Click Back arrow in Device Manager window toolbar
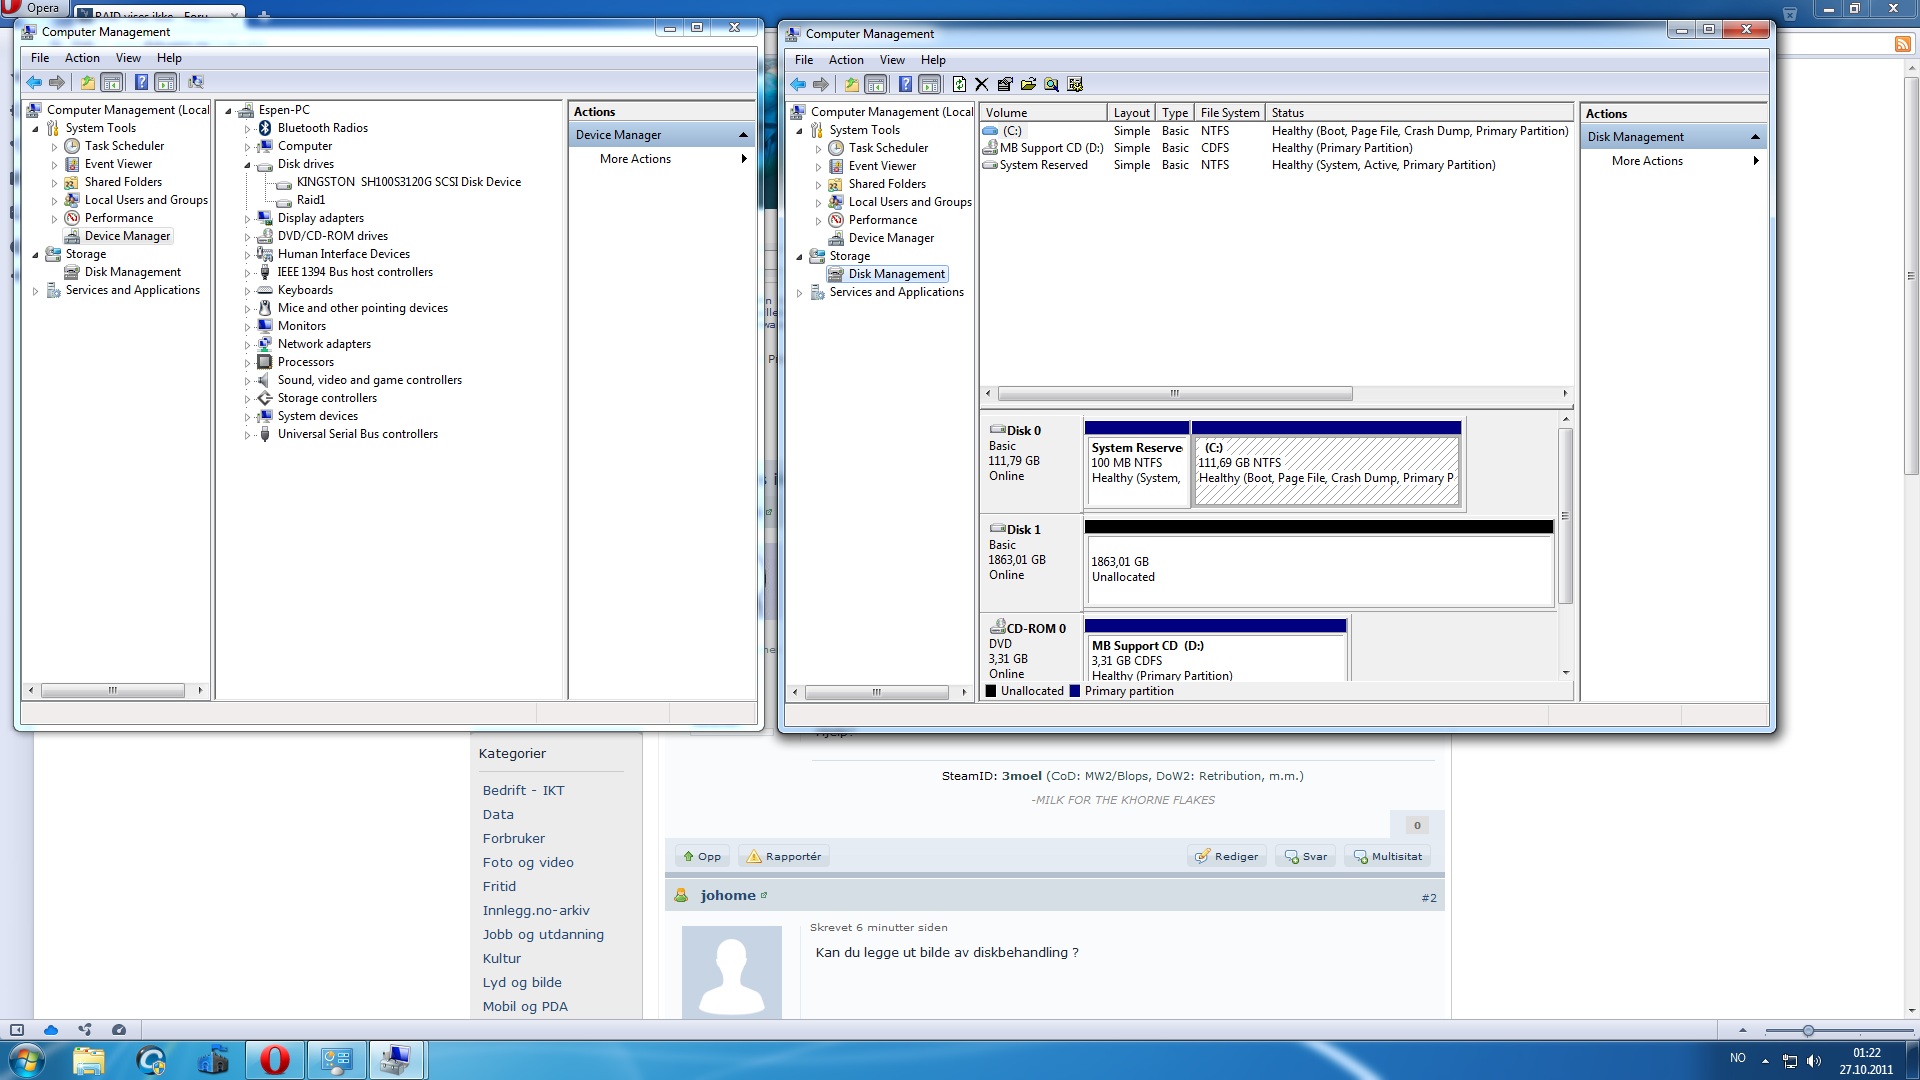Screen dimensions: 1920x1080 pos(34,82)
